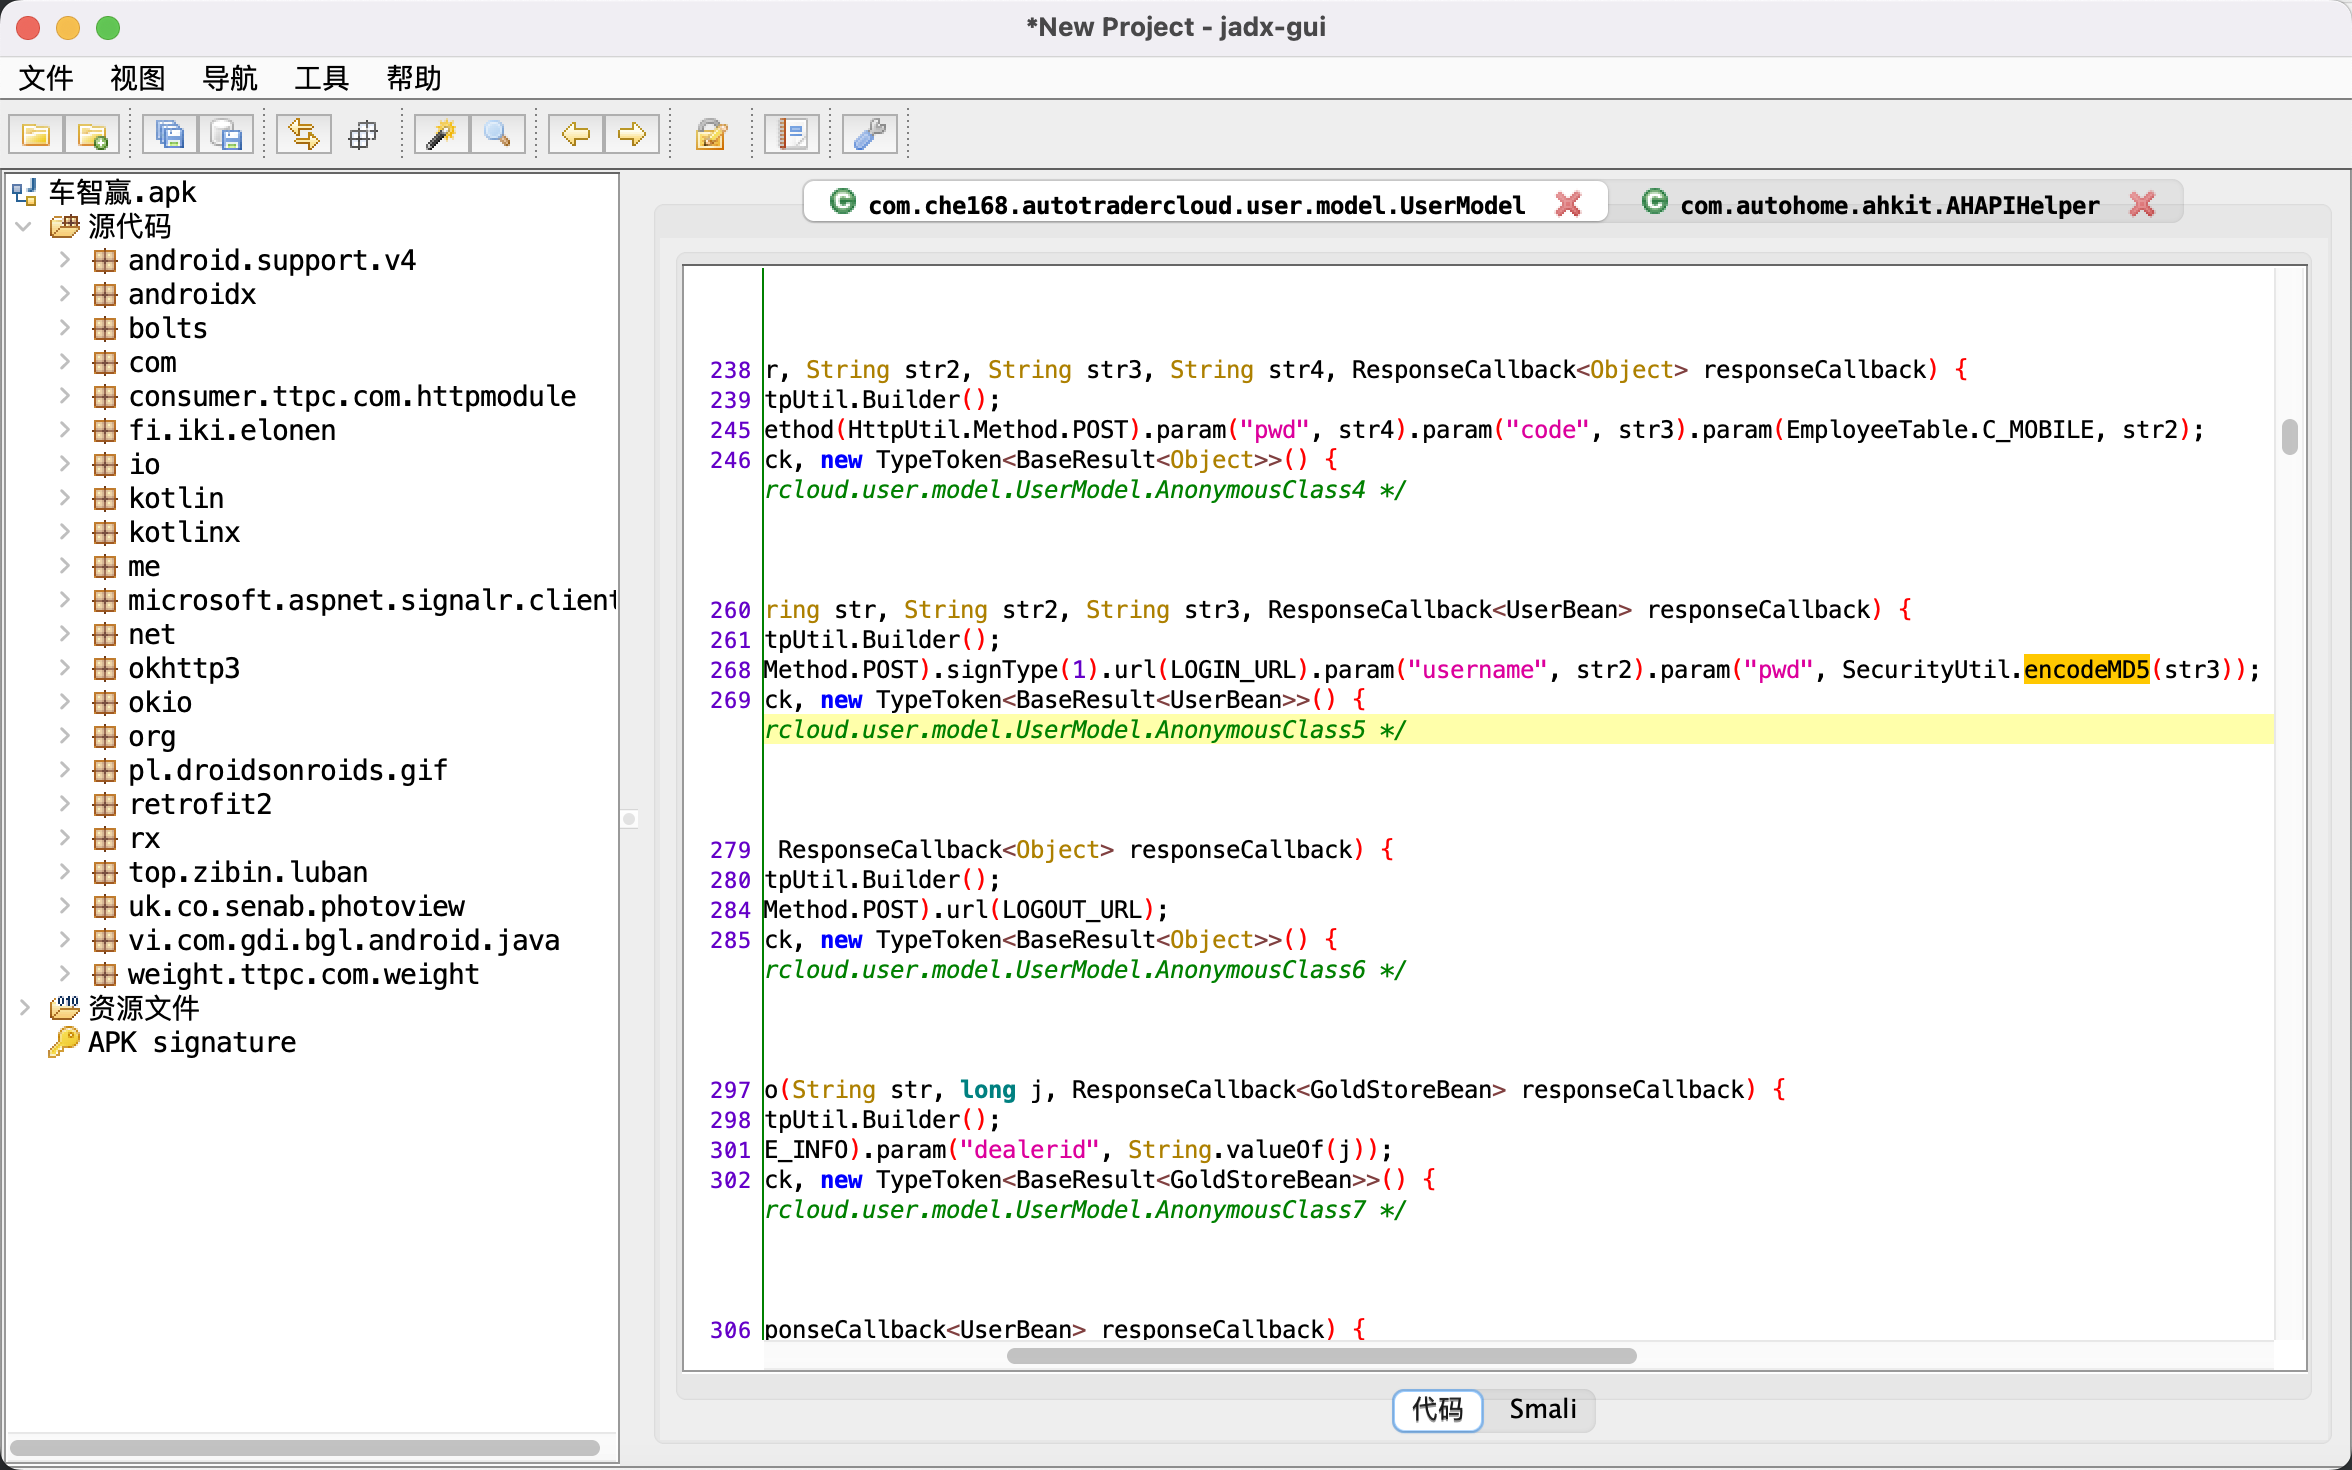
Task: Open text search with magic wand icon
Action: click(x=441, y=134)
